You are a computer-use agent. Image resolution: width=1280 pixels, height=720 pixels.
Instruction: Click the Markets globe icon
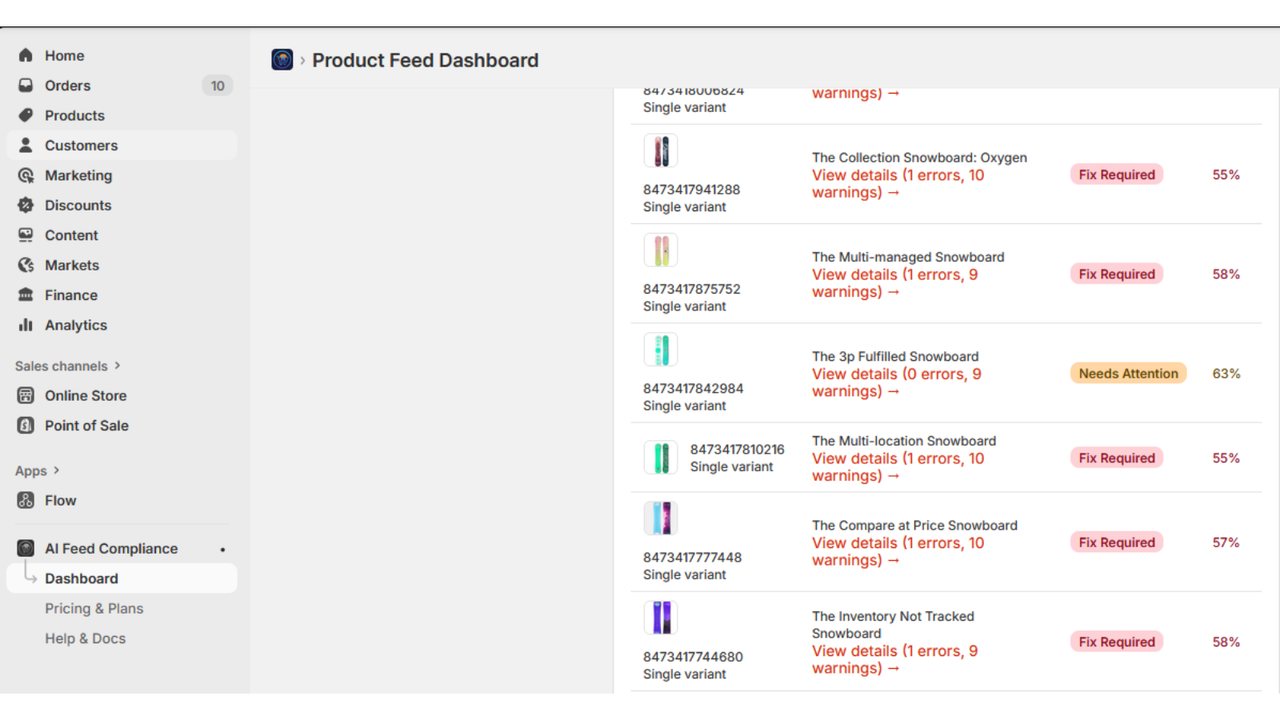tap(26, 265)
